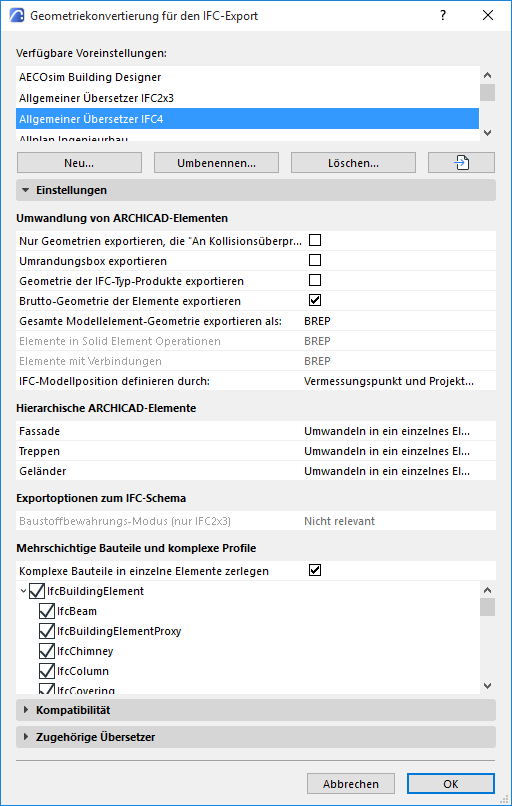The height and width of the screenshot is (806, 512).
Task: Select preset 'Allgemeiner Übersetzer IFC2x3'
Action: pyautogui.click(x=247, y=98)
